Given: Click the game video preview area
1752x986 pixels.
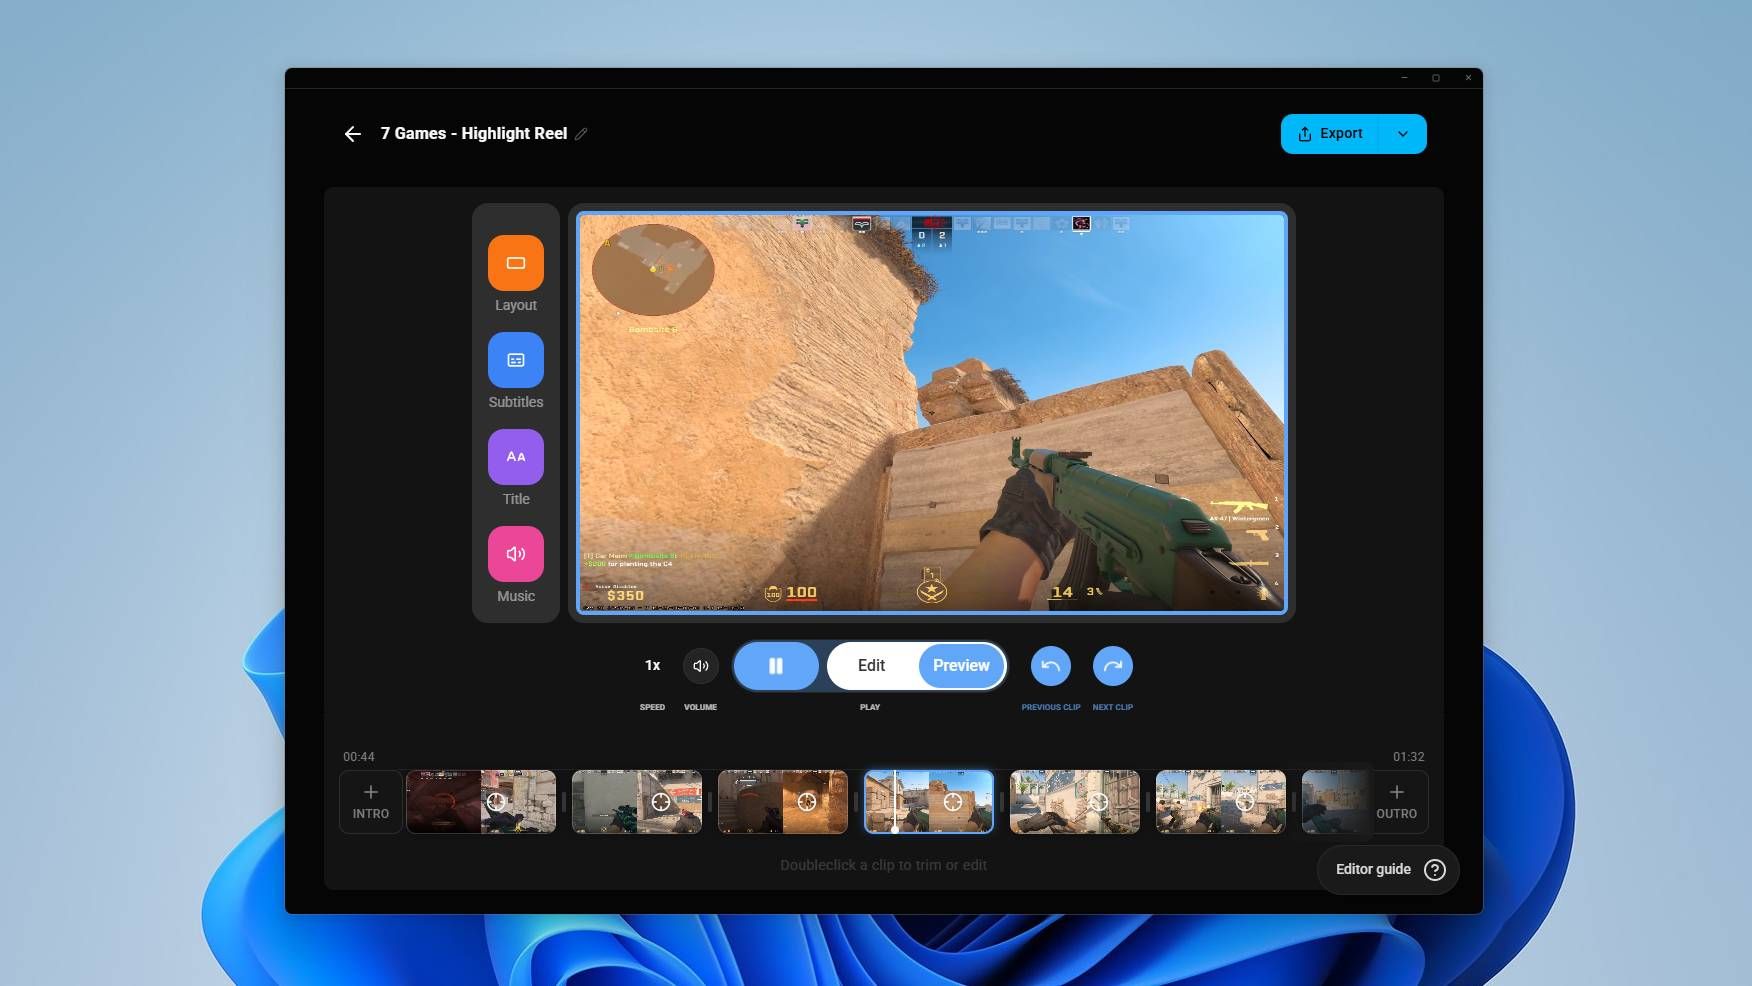Looking at the screenshot, I should [932, 412].
